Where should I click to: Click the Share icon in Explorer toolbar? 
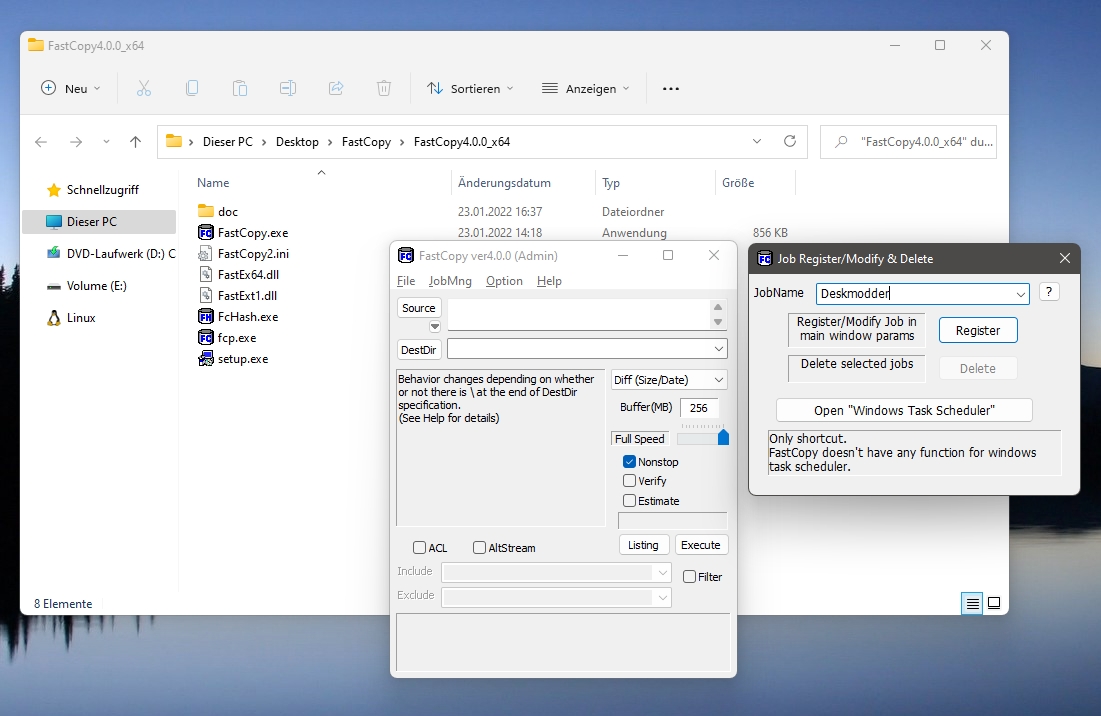pos(336,88)
